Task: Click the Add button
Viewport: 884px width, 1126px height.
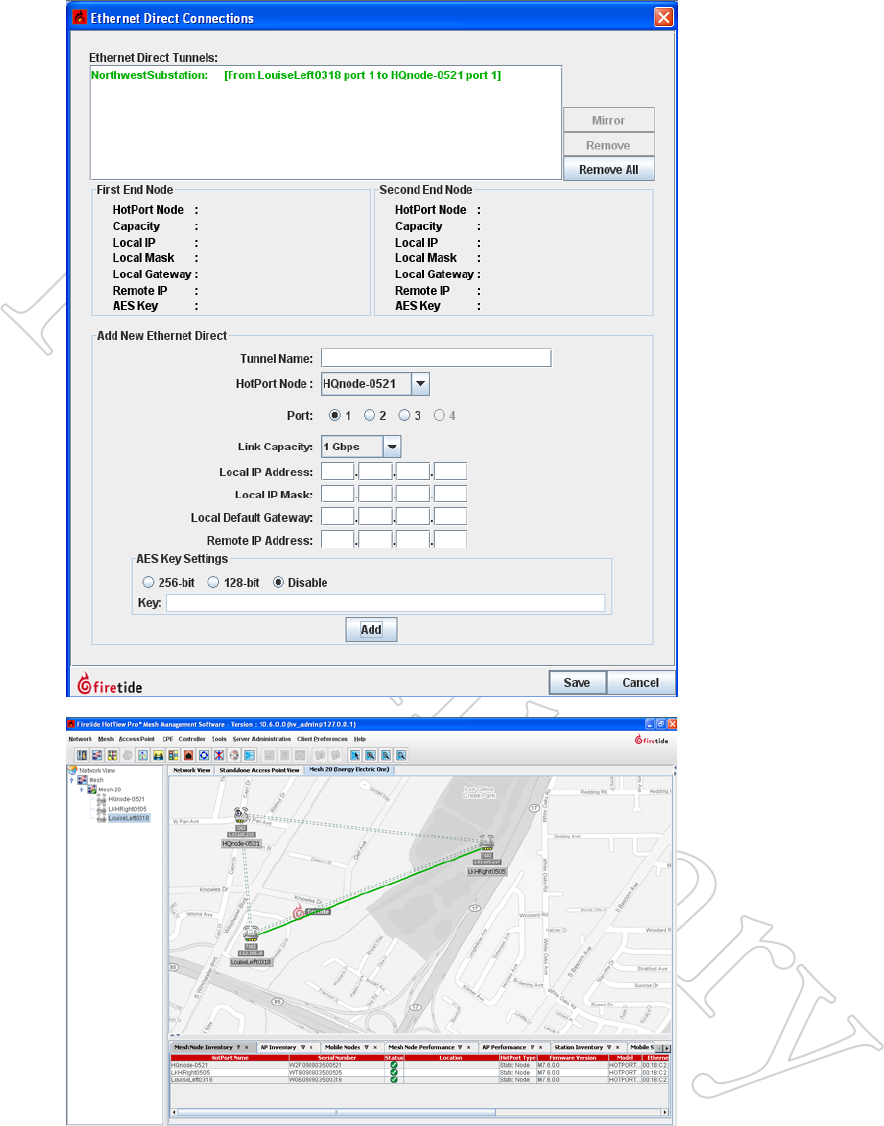Action: tap(371, 630)
